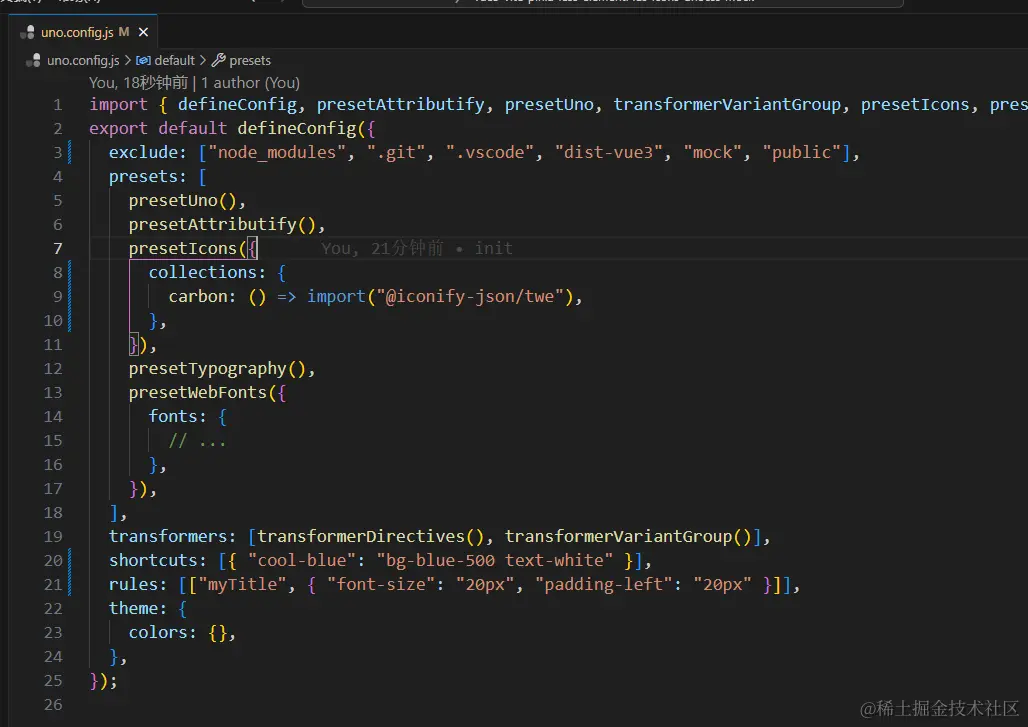Click the 'fonts:' property on line 14
Screen dimensions: 1028x727
(x=178, y=417)
